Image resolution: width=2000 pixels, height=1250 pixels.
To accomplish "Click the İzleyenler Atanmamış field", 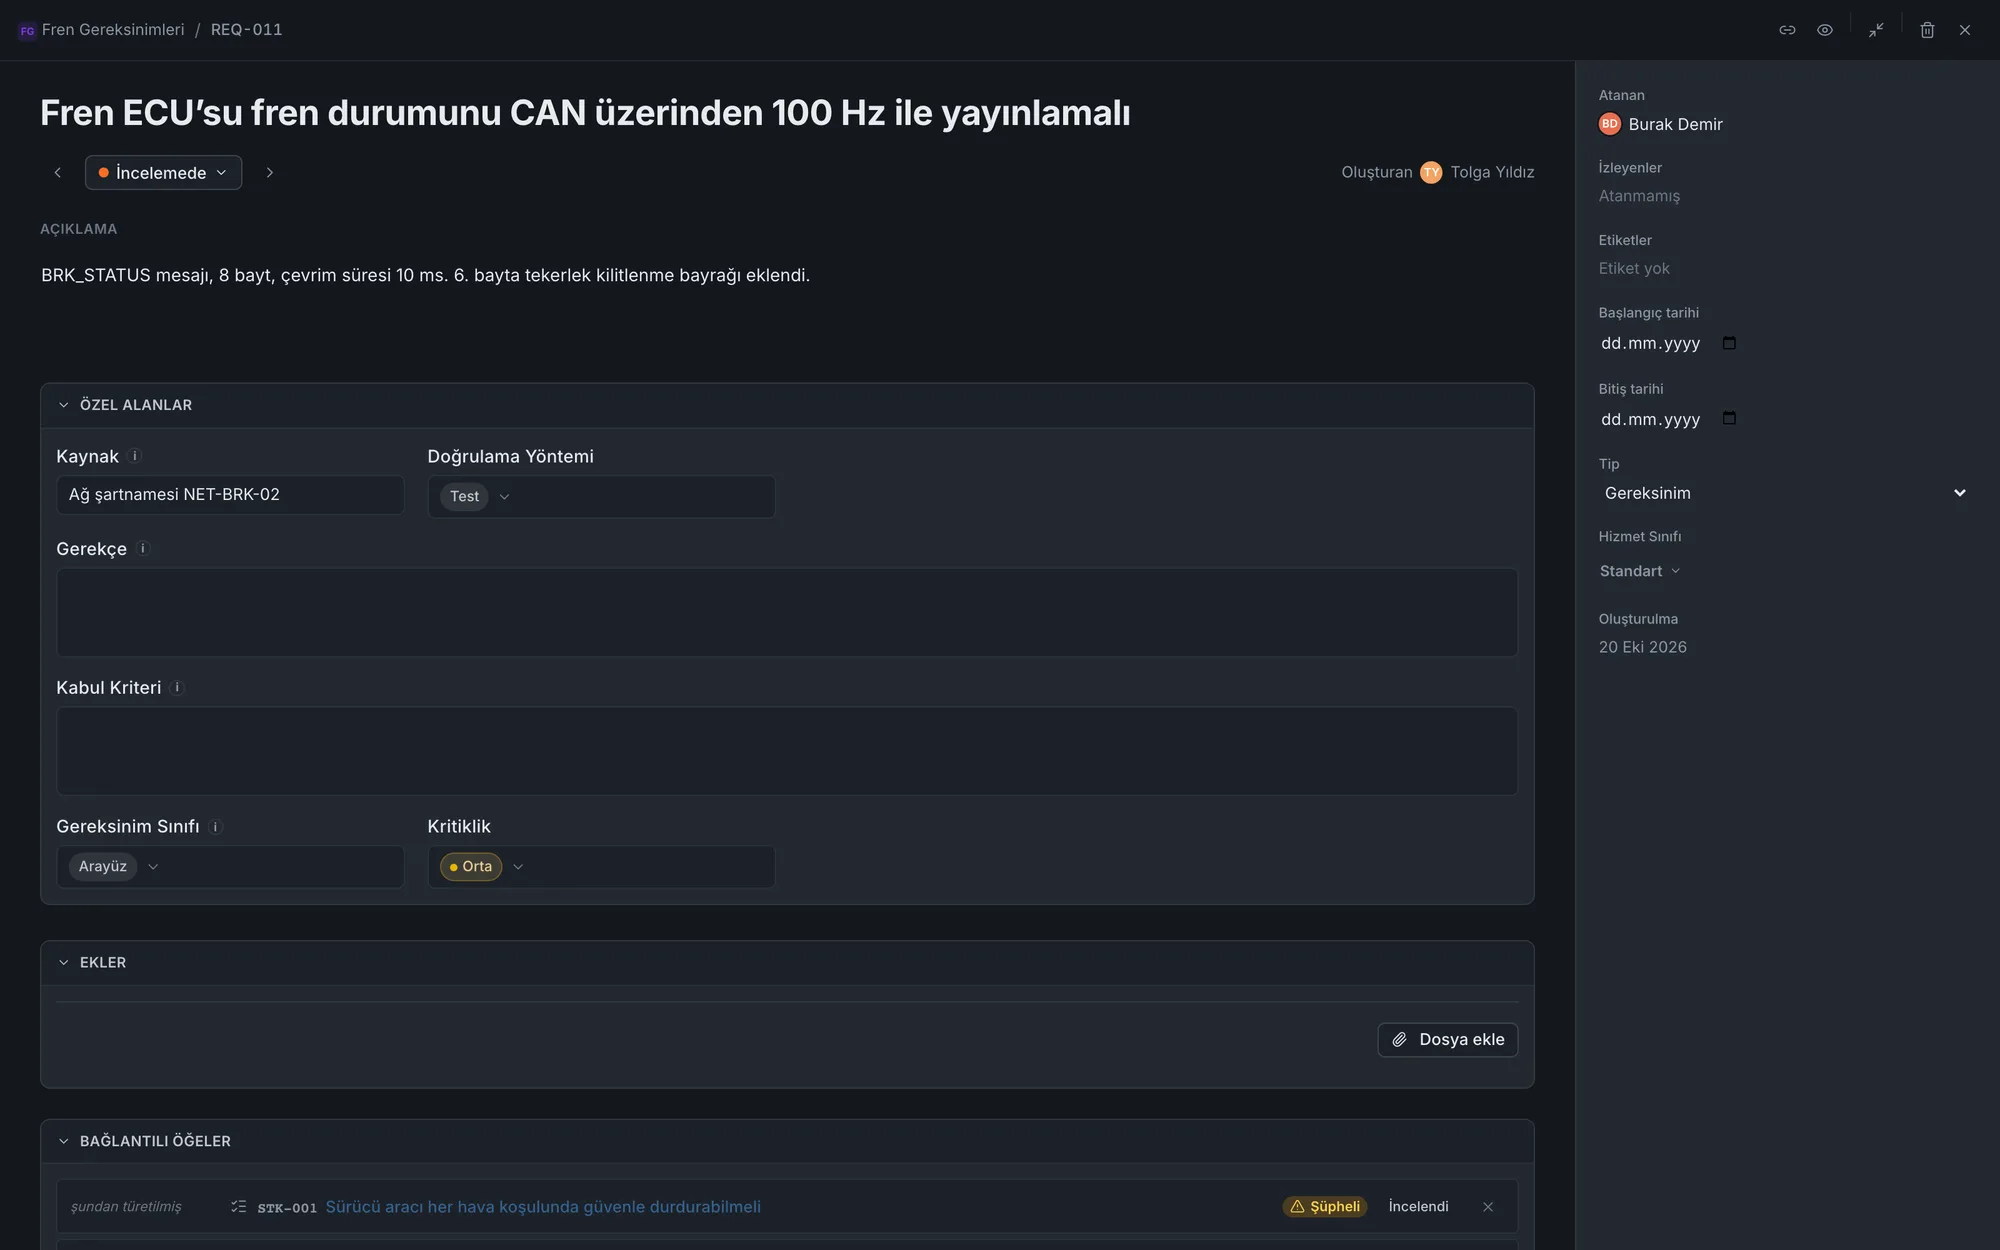I will tap(1639, 196).
